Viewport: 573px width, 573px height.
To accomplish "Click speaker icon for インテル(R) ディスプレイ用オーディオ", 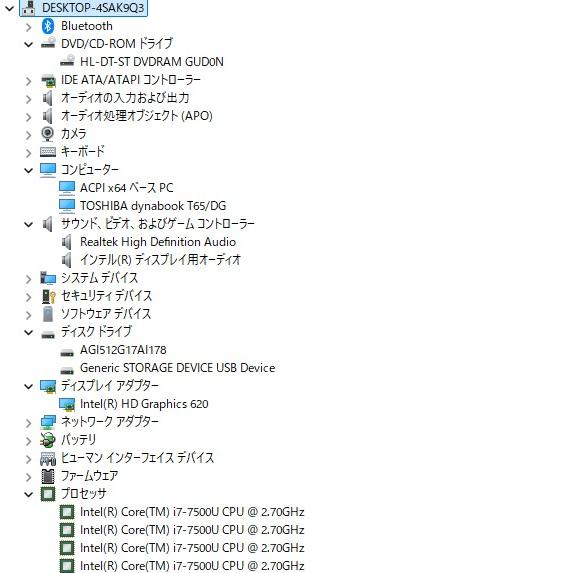I will click(67, 260).
